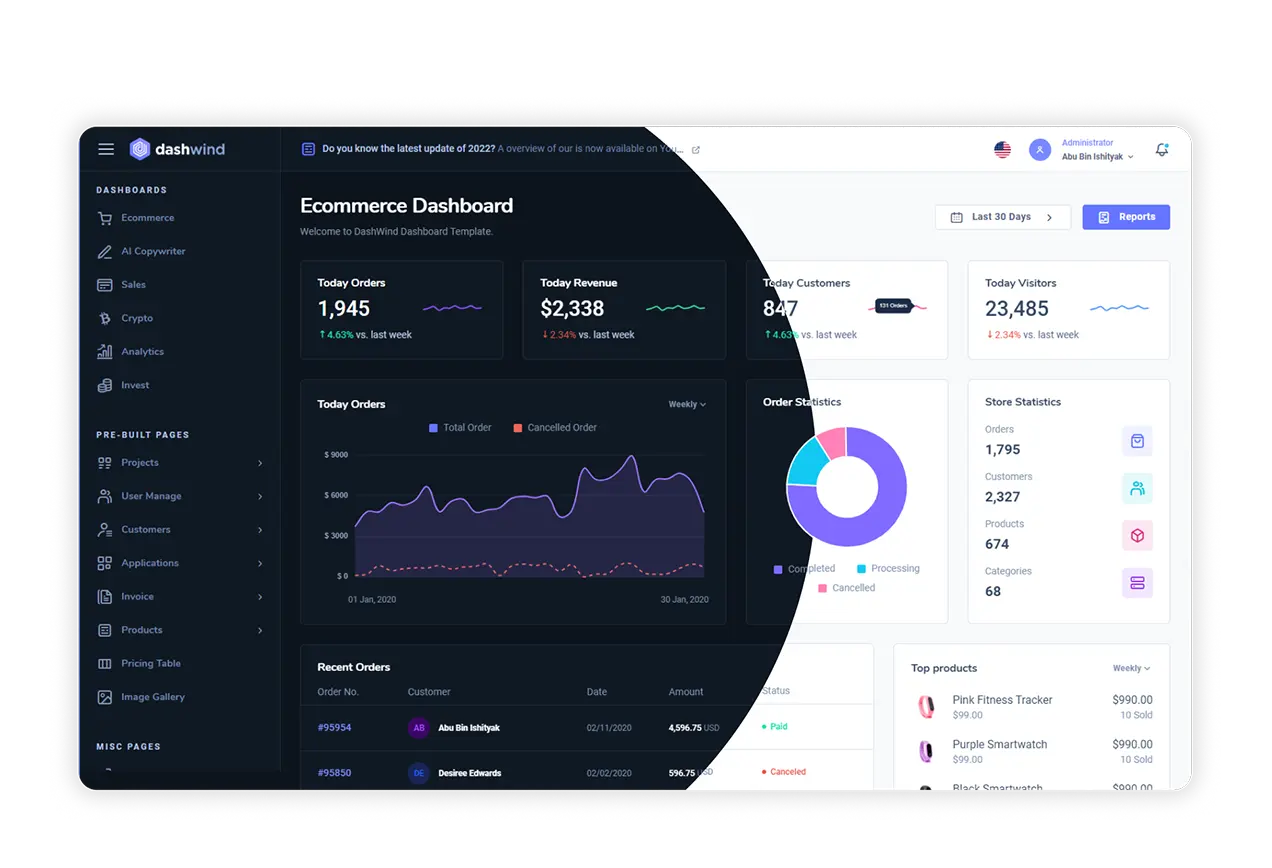
Task: Click the Customers person icon
Action: 104,530
